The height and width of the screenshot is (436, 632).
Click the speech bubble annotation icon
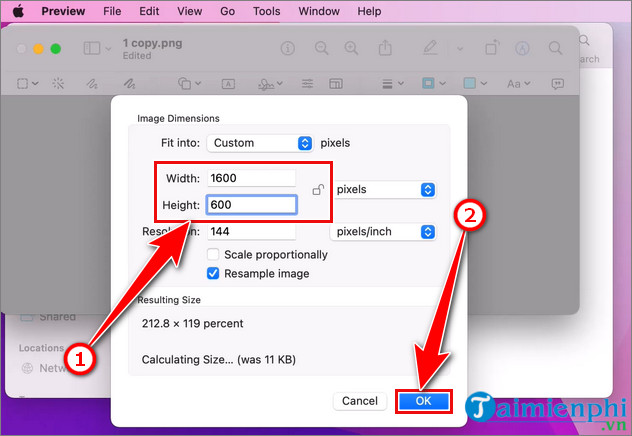coord(557,84)
